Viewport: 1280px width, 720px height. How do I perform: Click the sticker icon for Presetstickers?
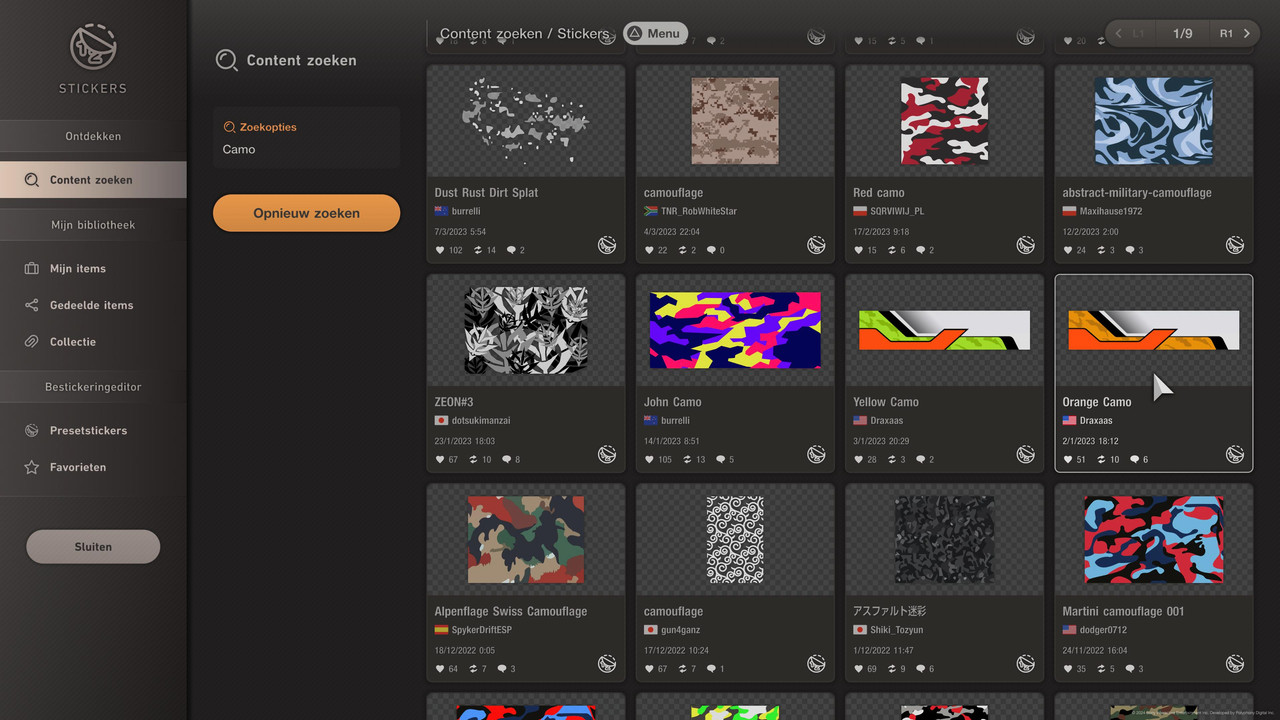click(31, 431)
